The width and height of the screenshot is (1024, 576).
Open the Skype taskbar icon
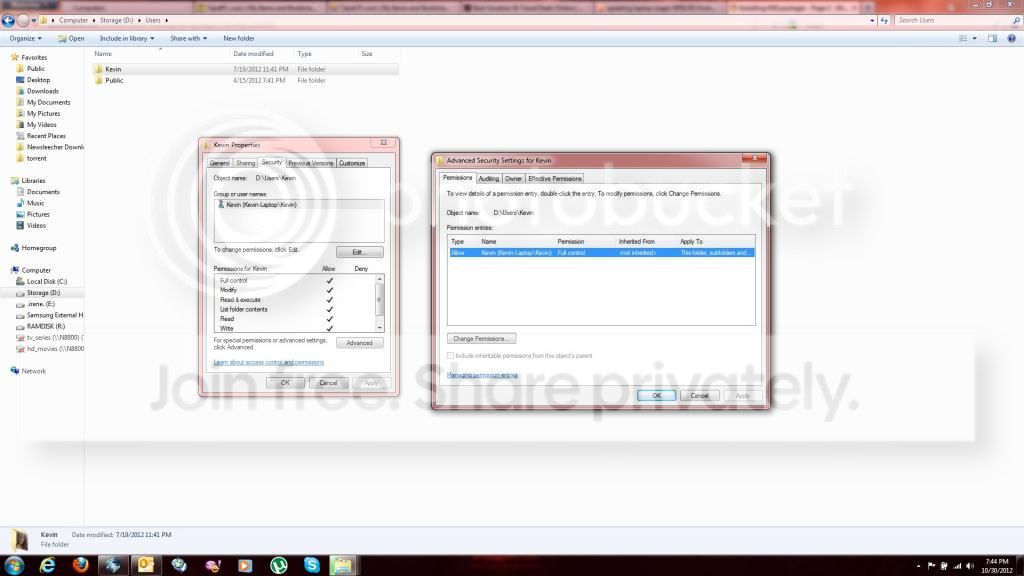312,565
